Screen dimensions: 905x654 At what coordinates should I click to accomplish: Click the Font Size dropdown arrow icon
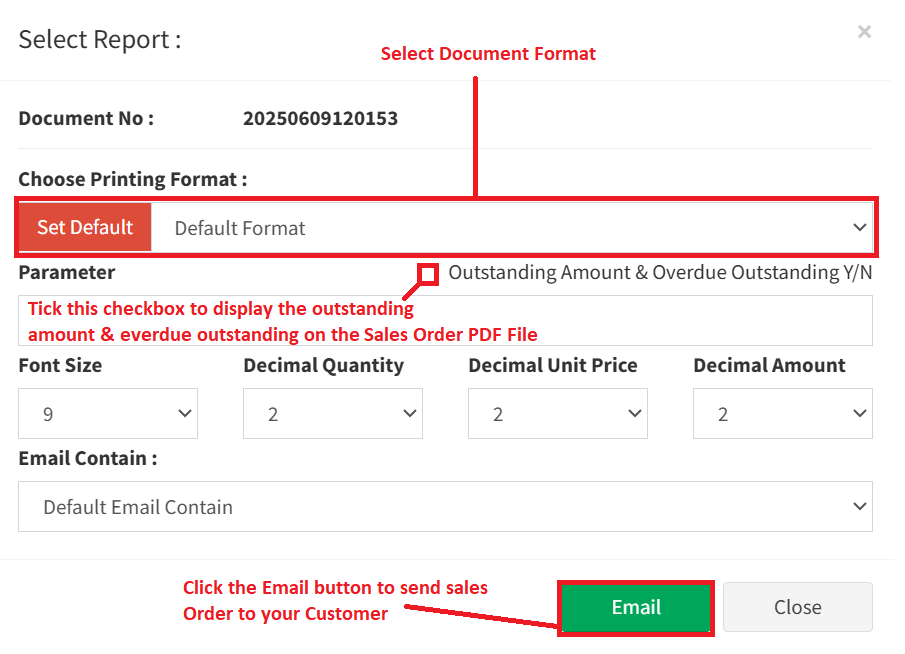pyautogui.click(x=184, y=414)
